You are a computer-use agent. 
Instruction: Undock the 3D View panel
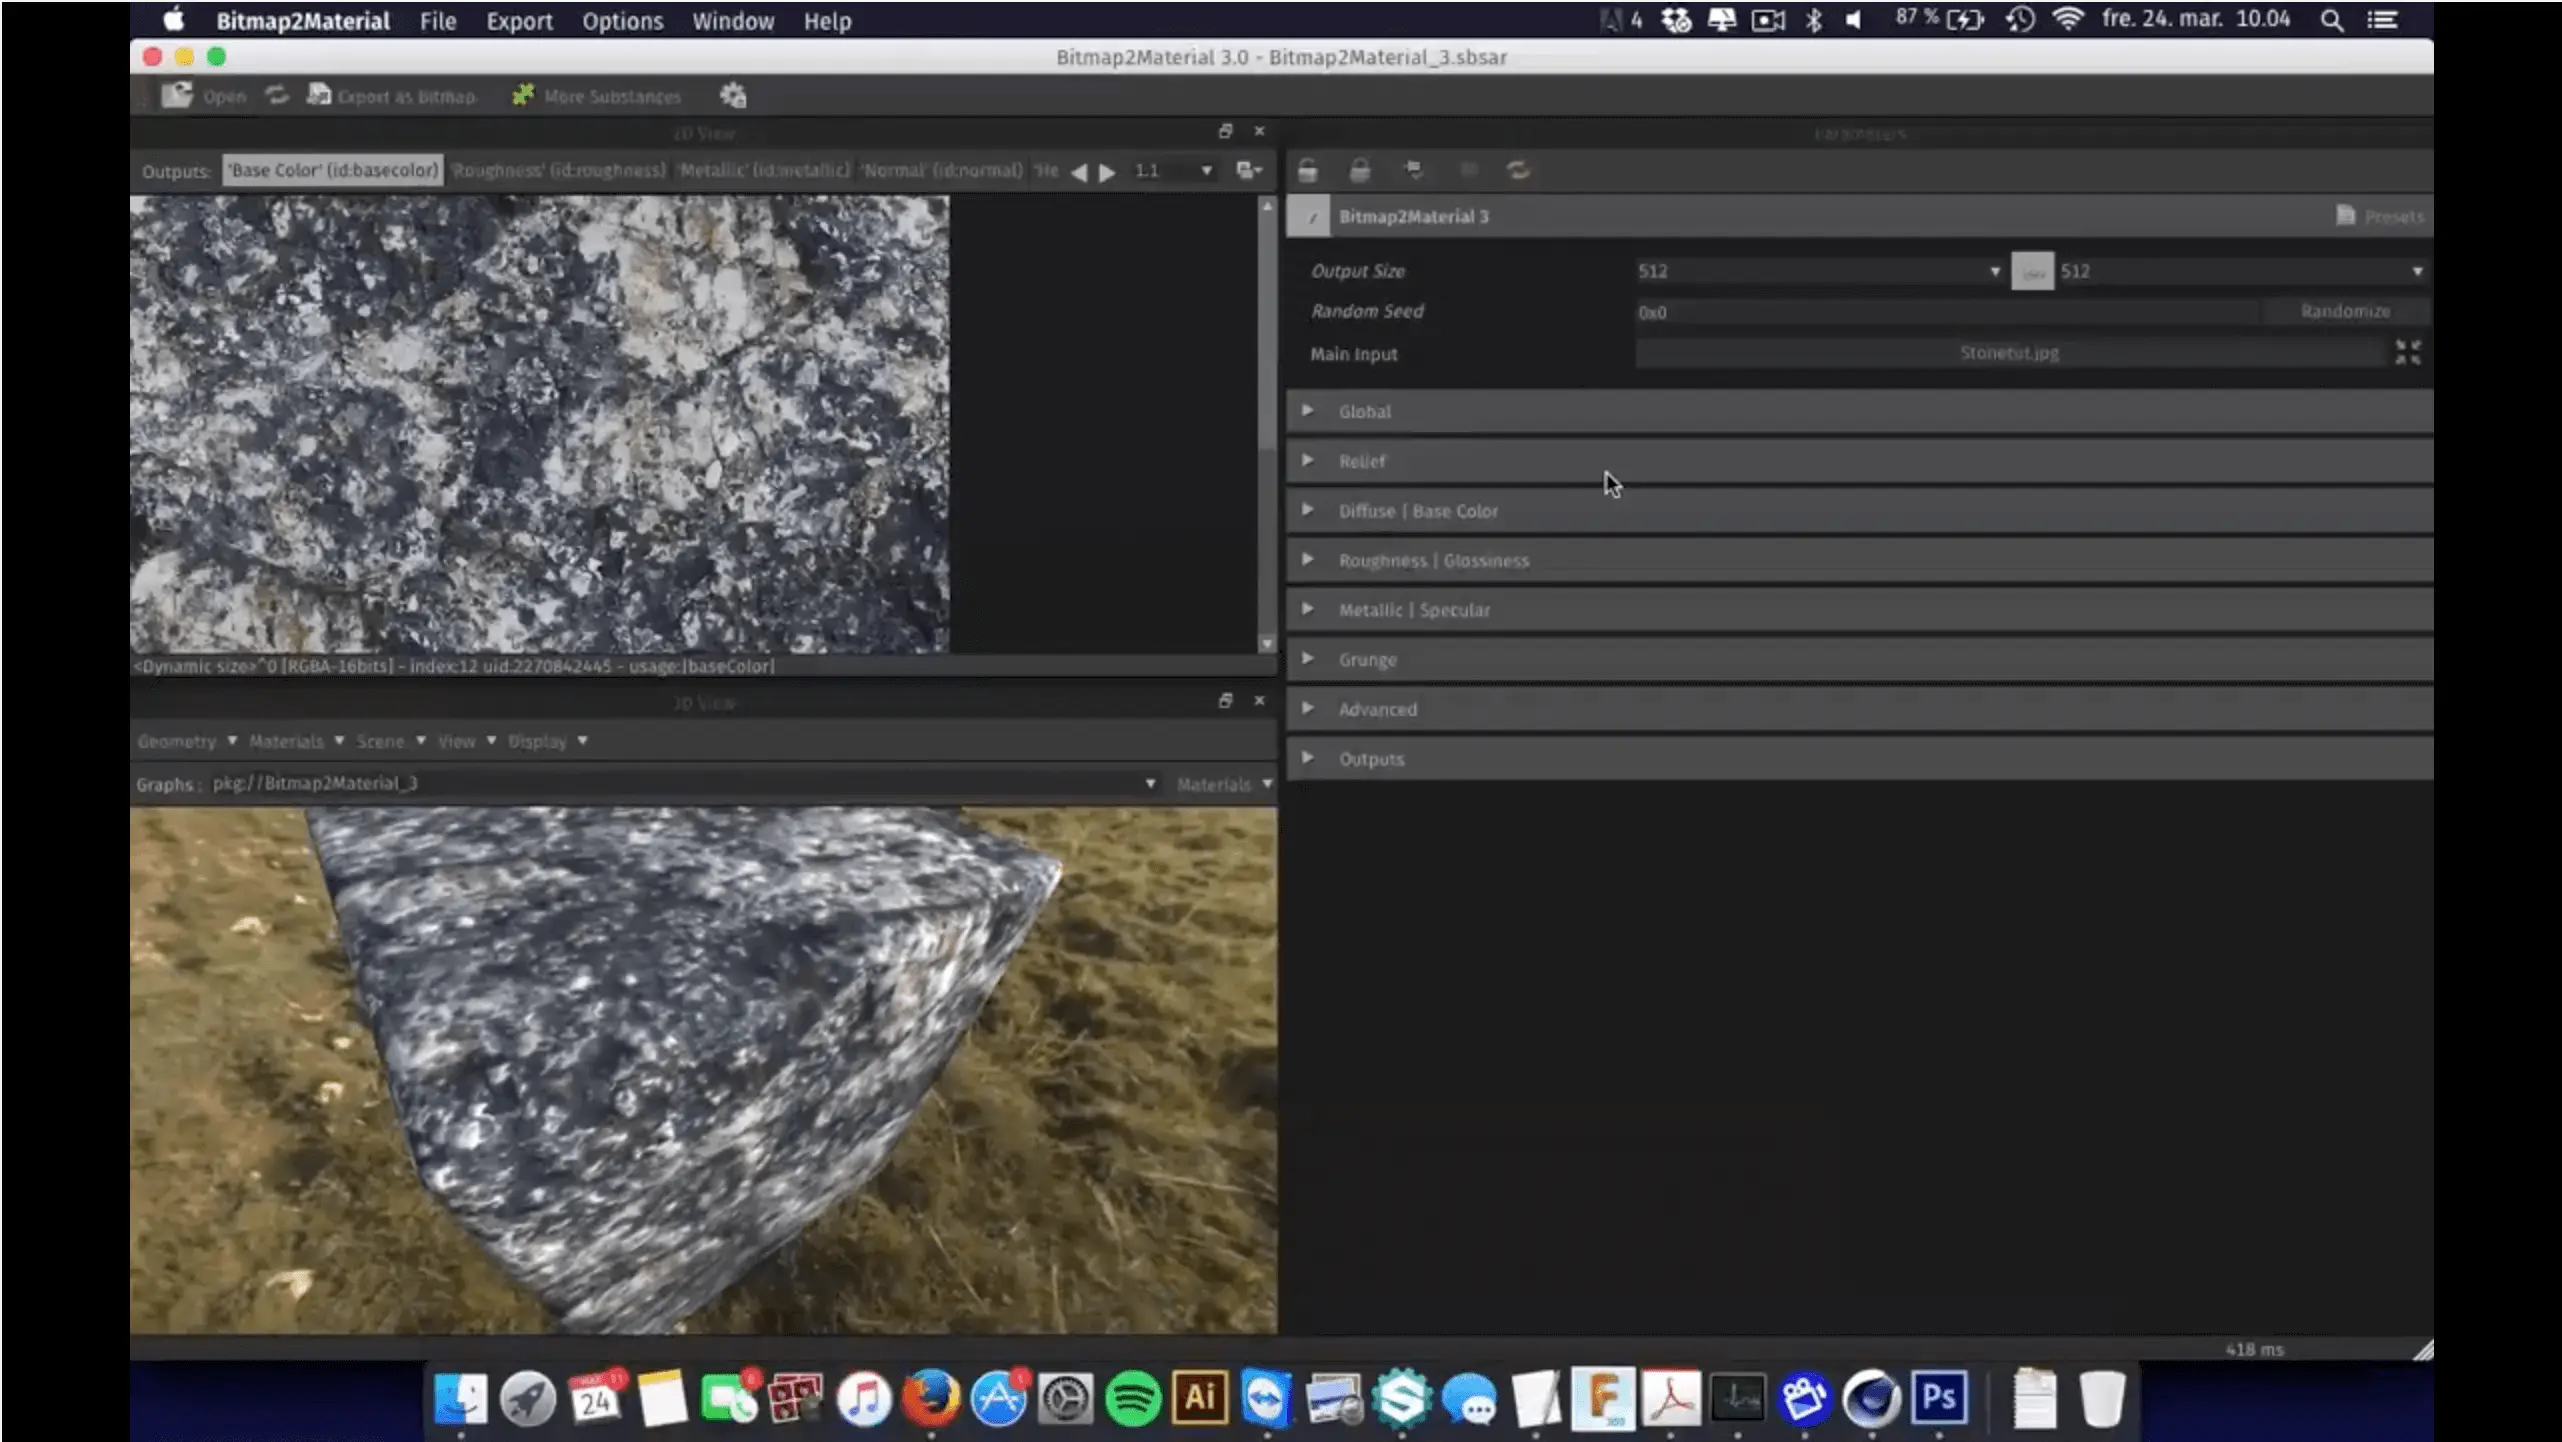point(1225,701)
